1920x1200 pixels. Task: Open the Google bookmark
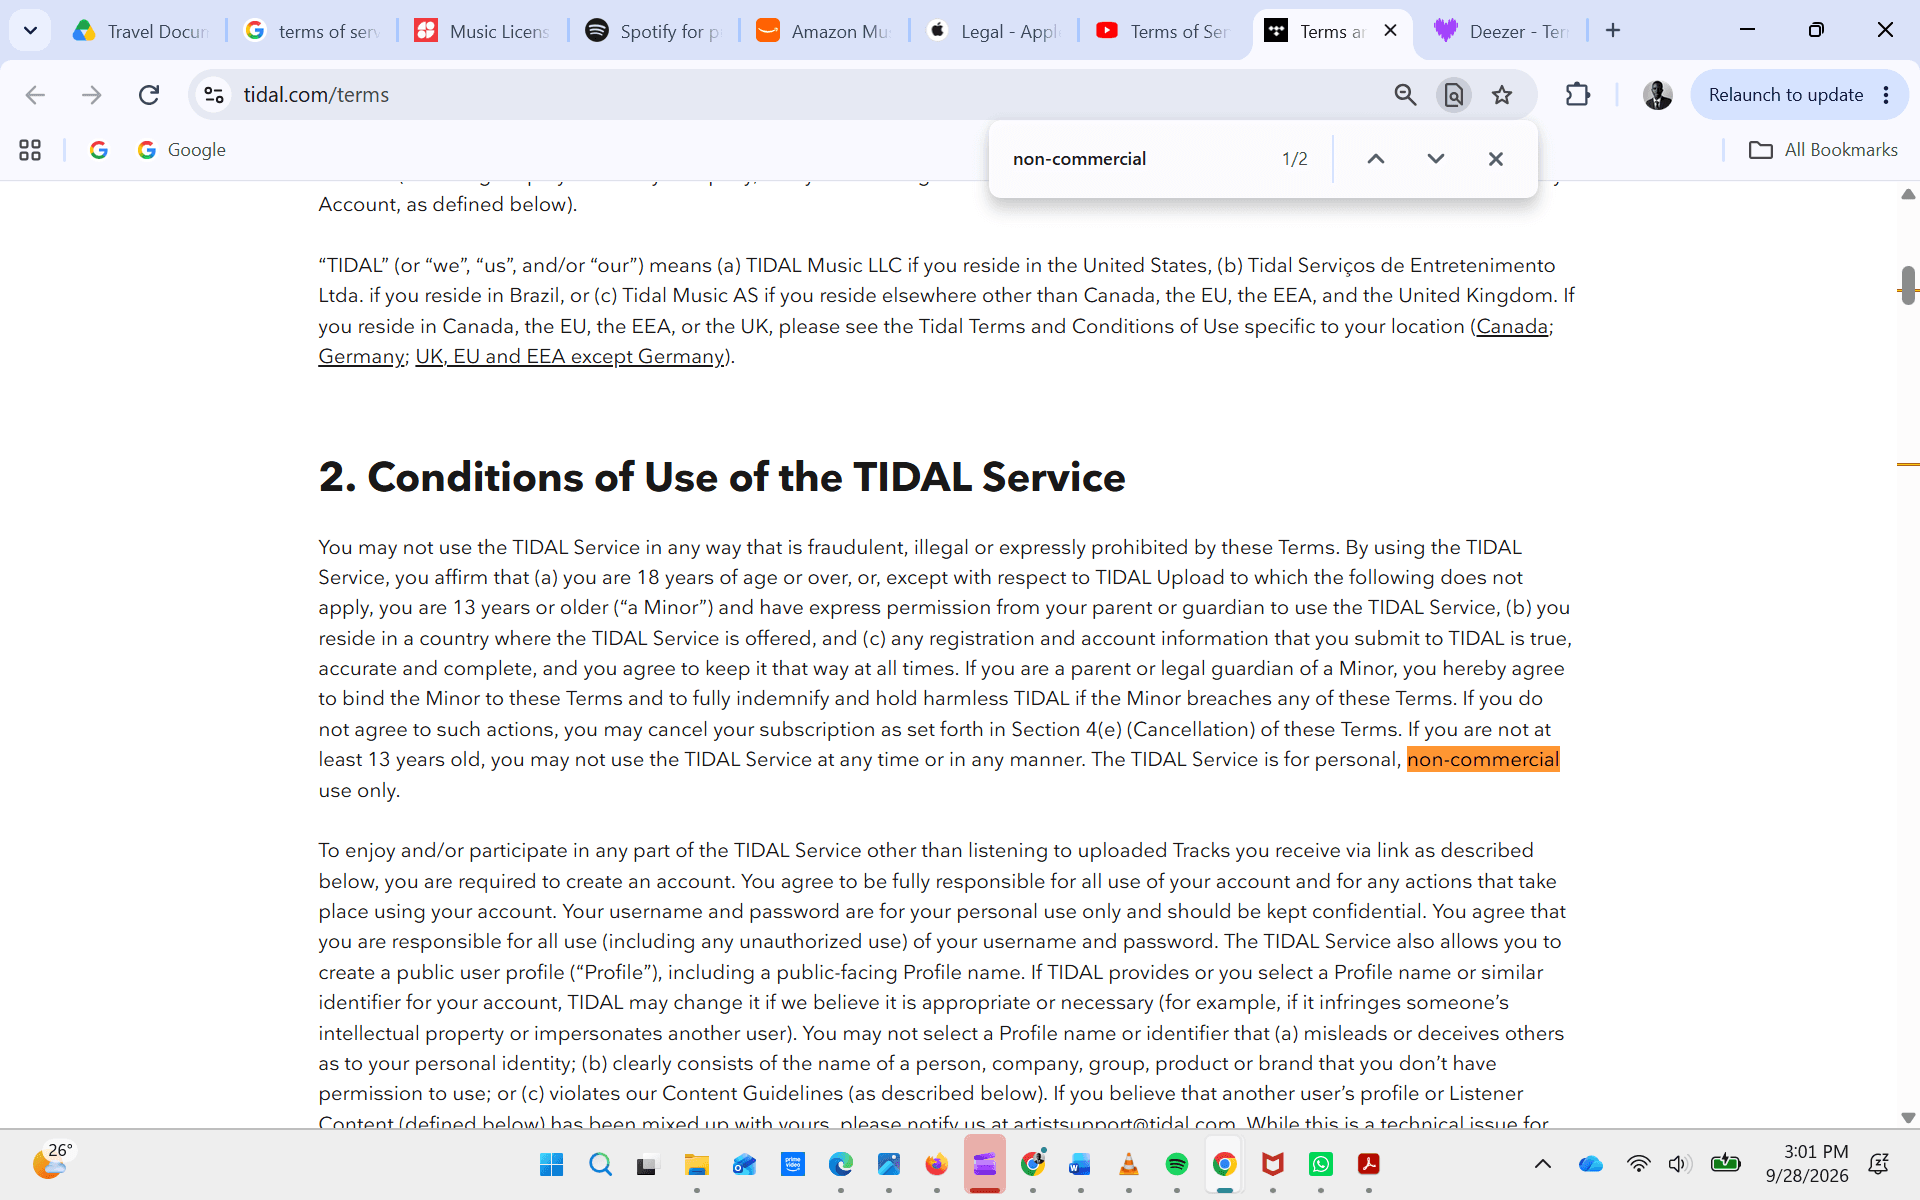pos(182,150)
